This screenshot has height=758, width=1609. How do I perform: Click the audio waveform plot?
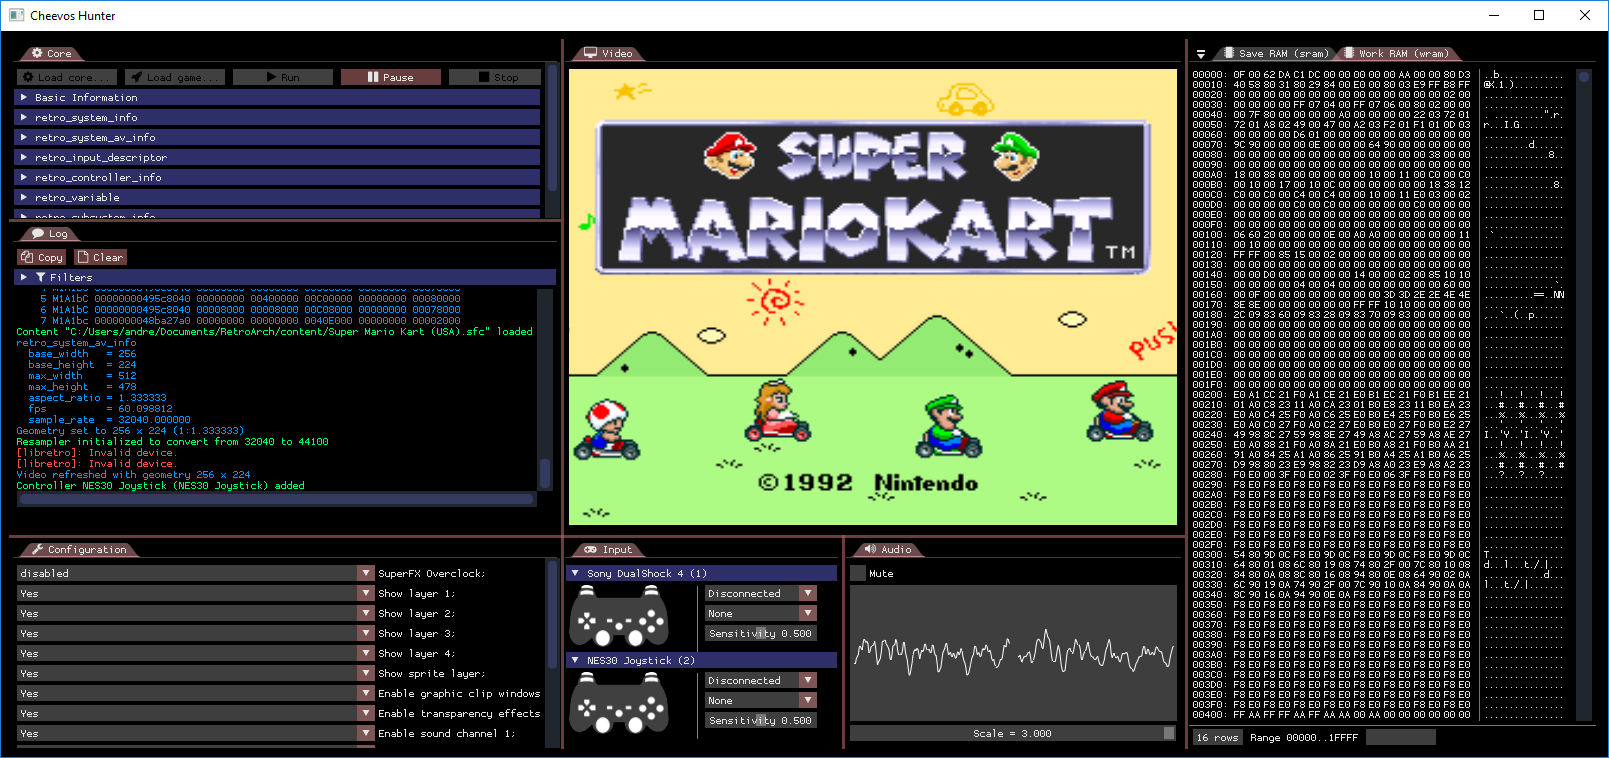tap(1013, 653)
